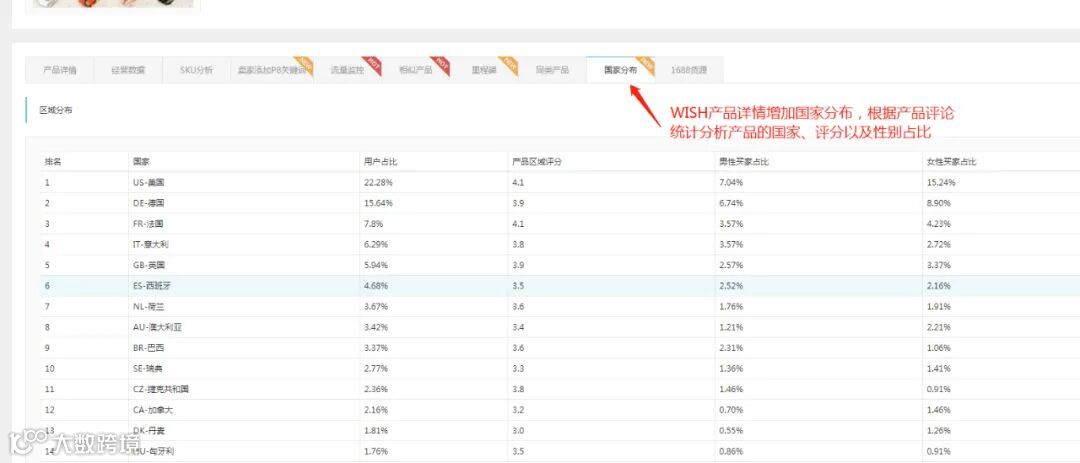Click the 0.55% male buyer value
1080x463 pixels.
point(731,431)
